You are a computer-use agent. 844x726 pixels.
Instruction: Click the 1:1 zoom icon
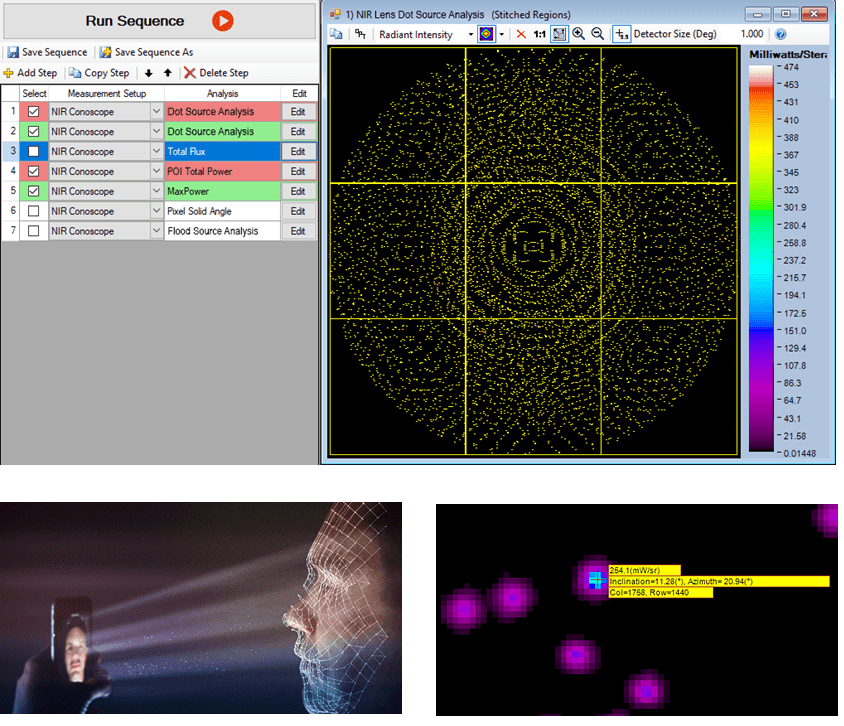539,34
